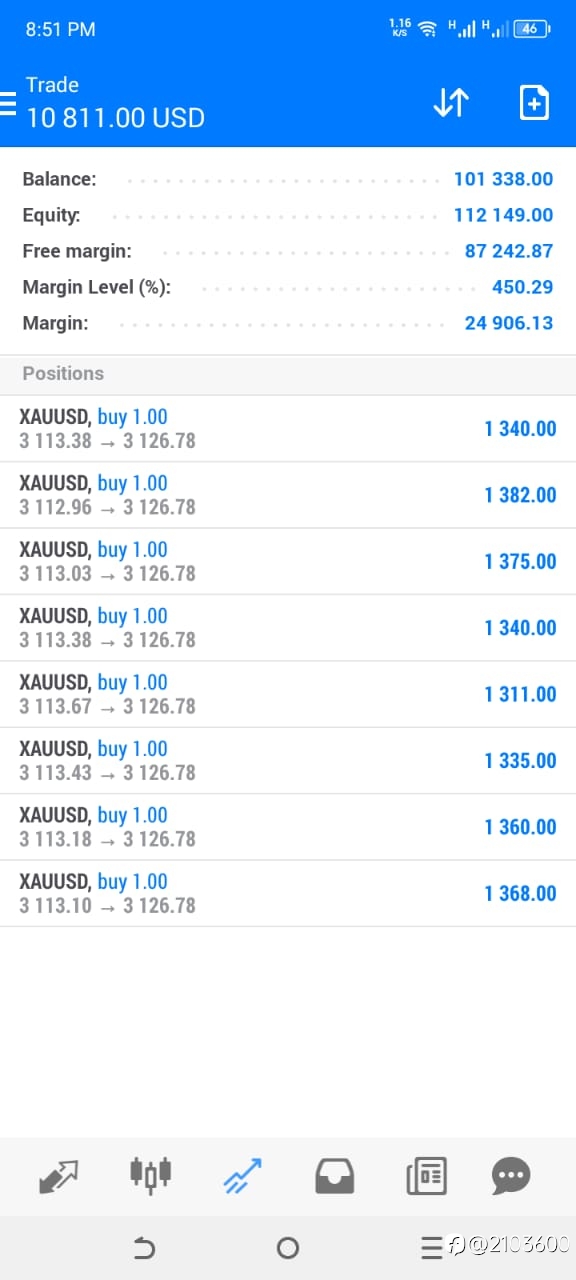This screenshot has width=576, height=1280.
Task: Open the Messages chat bubble icon
Action: click(x=511, y=1176)
